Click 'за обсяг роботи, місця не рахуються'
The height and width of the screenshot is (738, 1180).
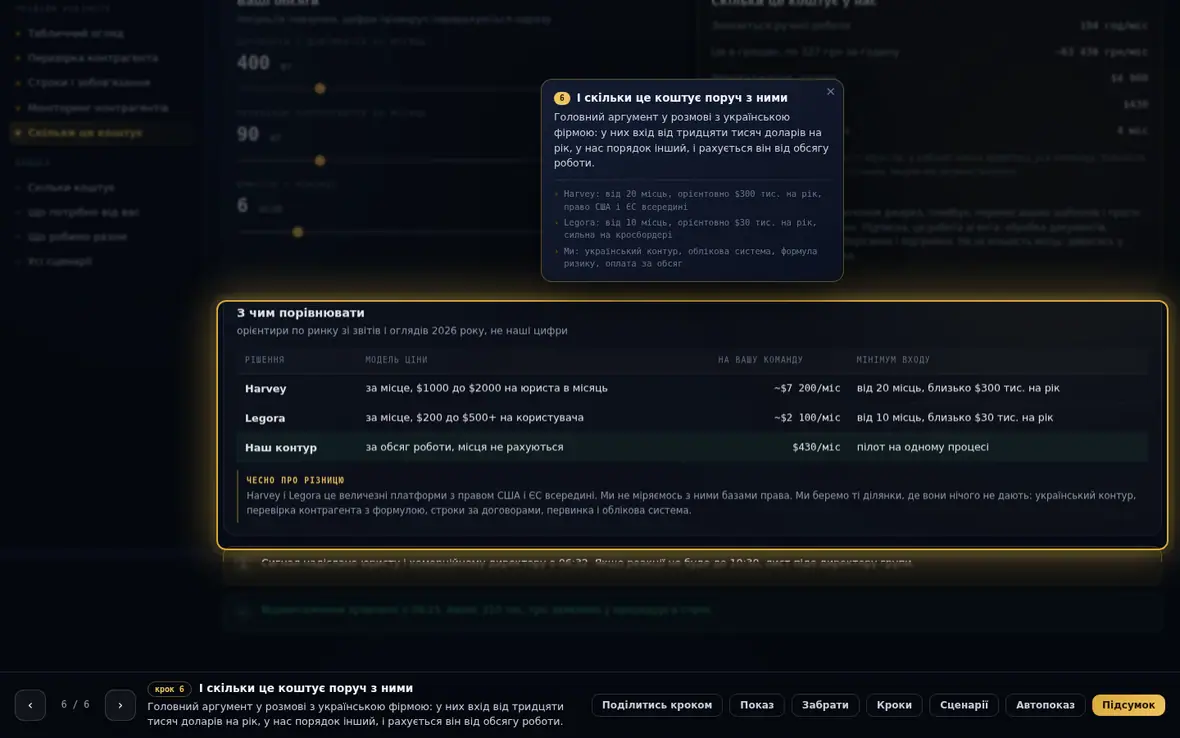point(464,447)
